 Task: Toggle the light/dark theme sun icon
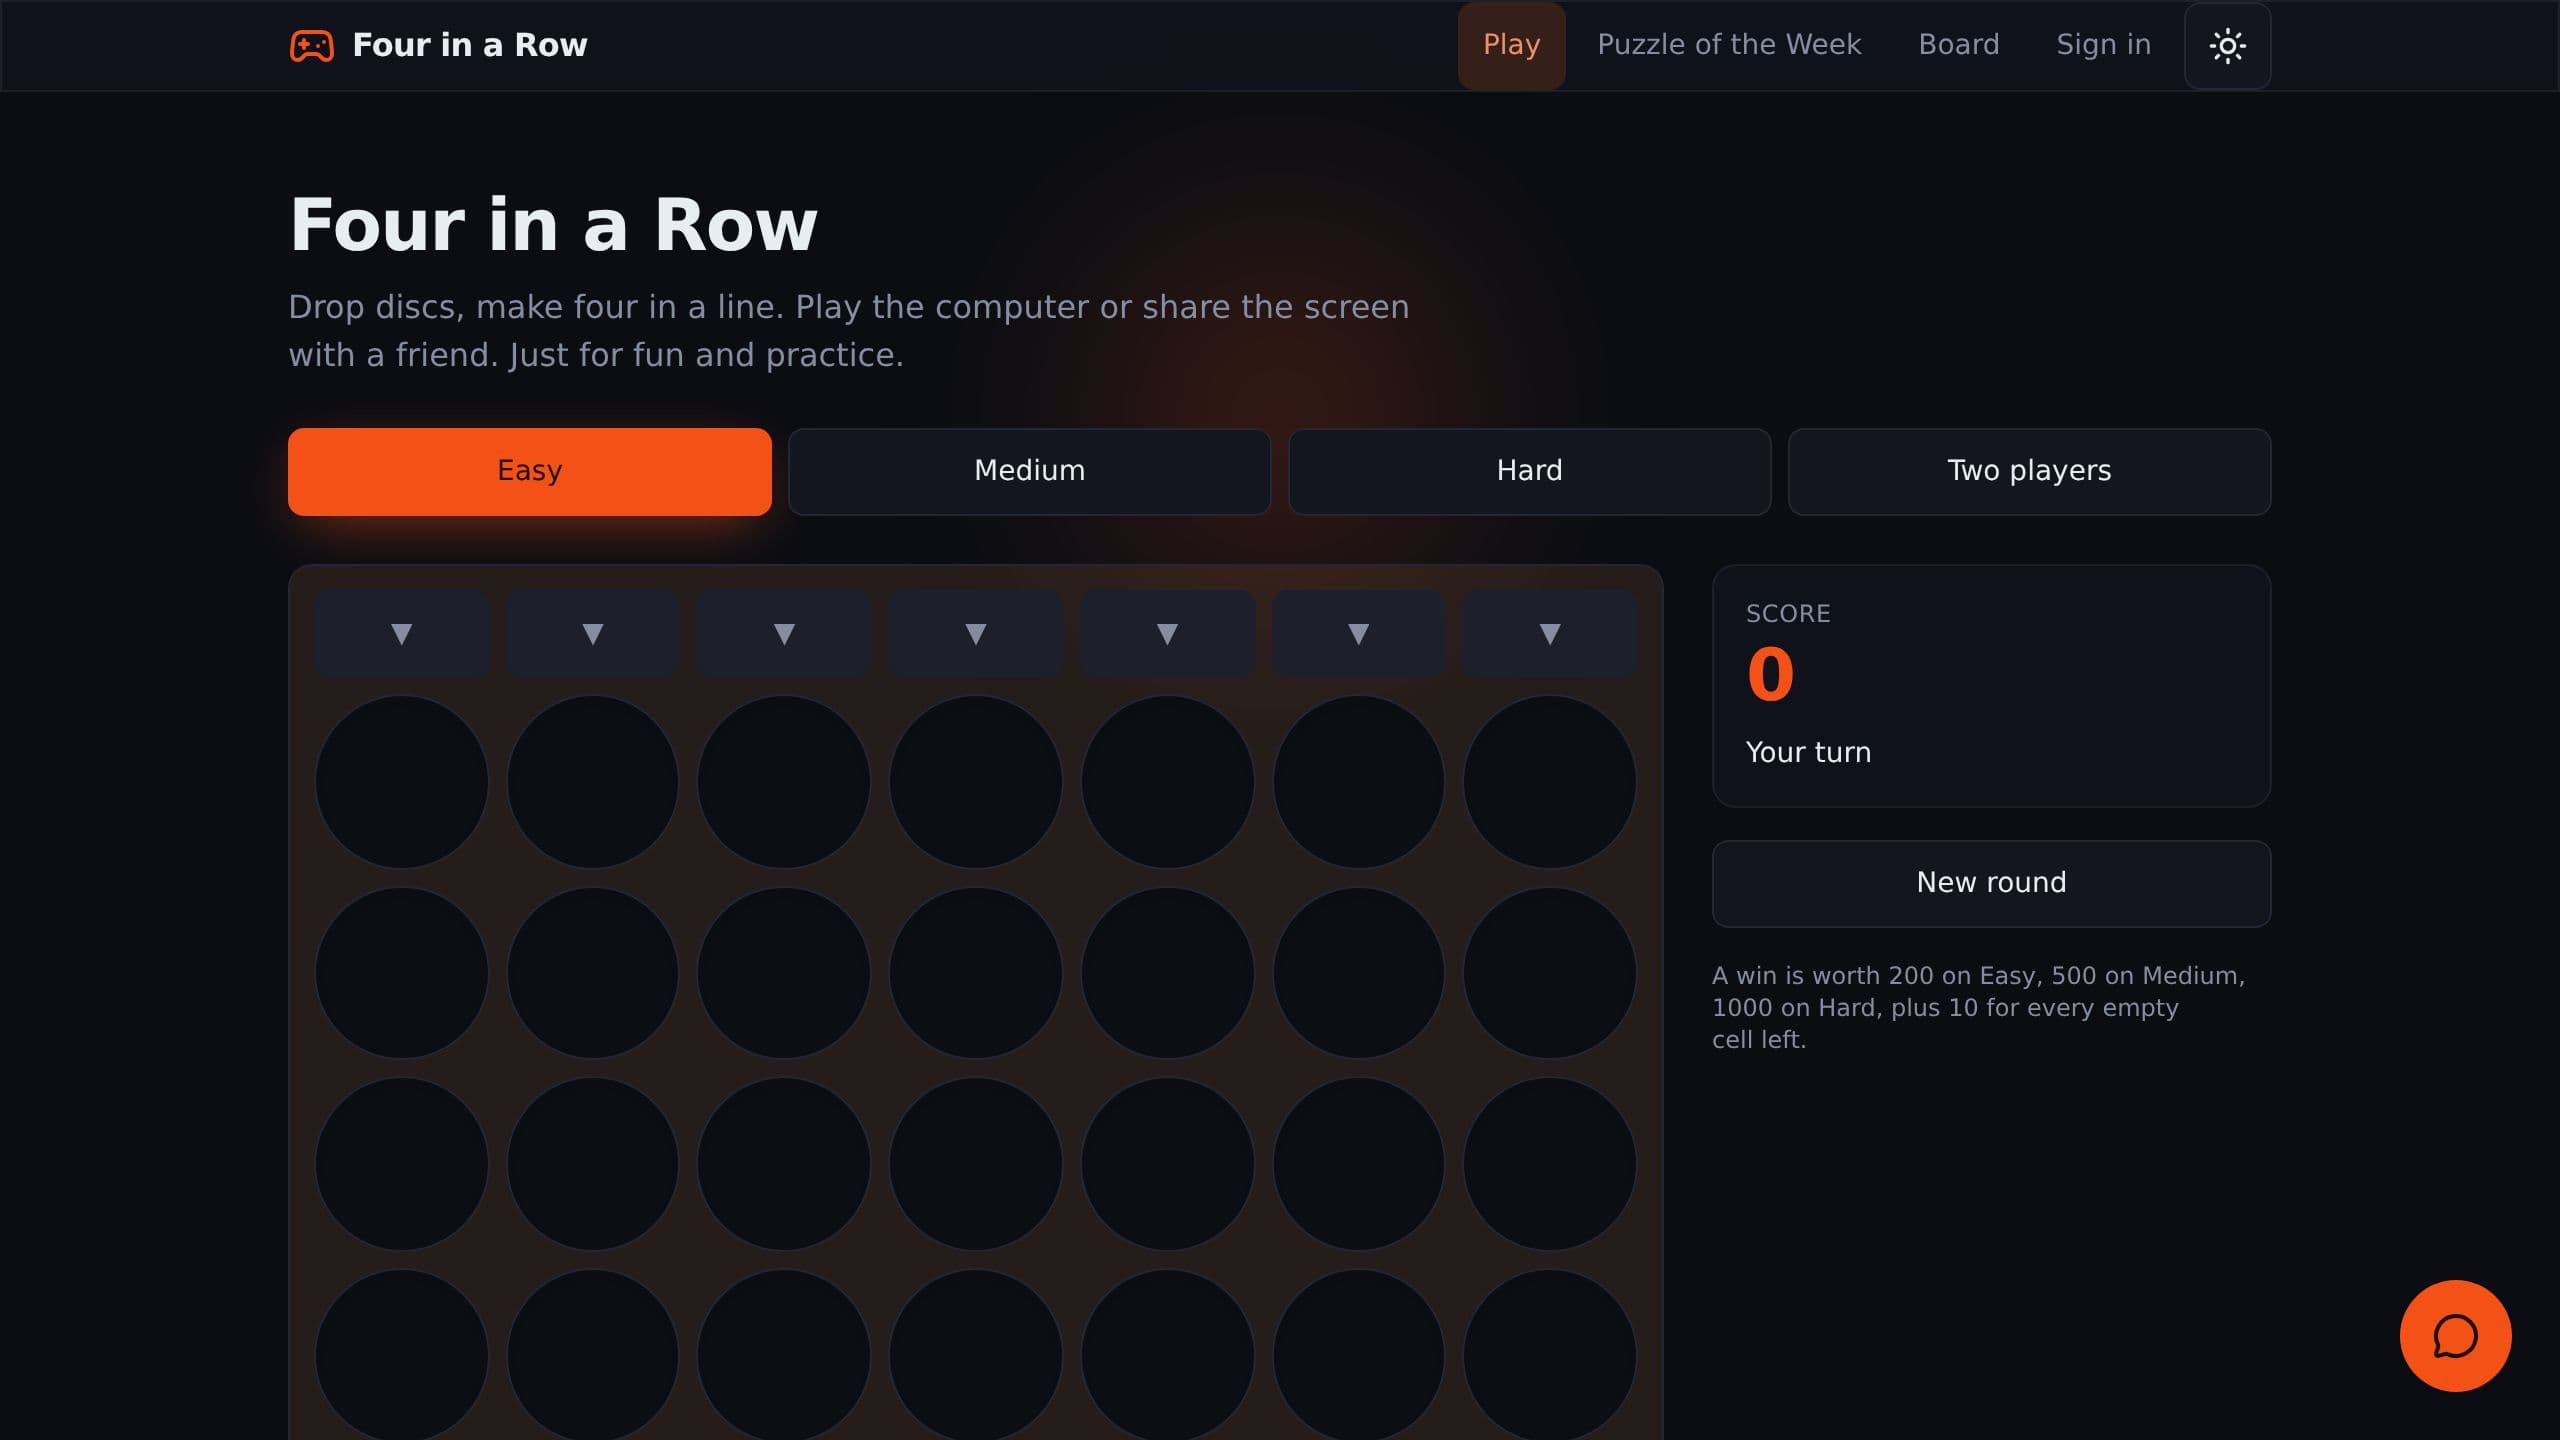2227,46
